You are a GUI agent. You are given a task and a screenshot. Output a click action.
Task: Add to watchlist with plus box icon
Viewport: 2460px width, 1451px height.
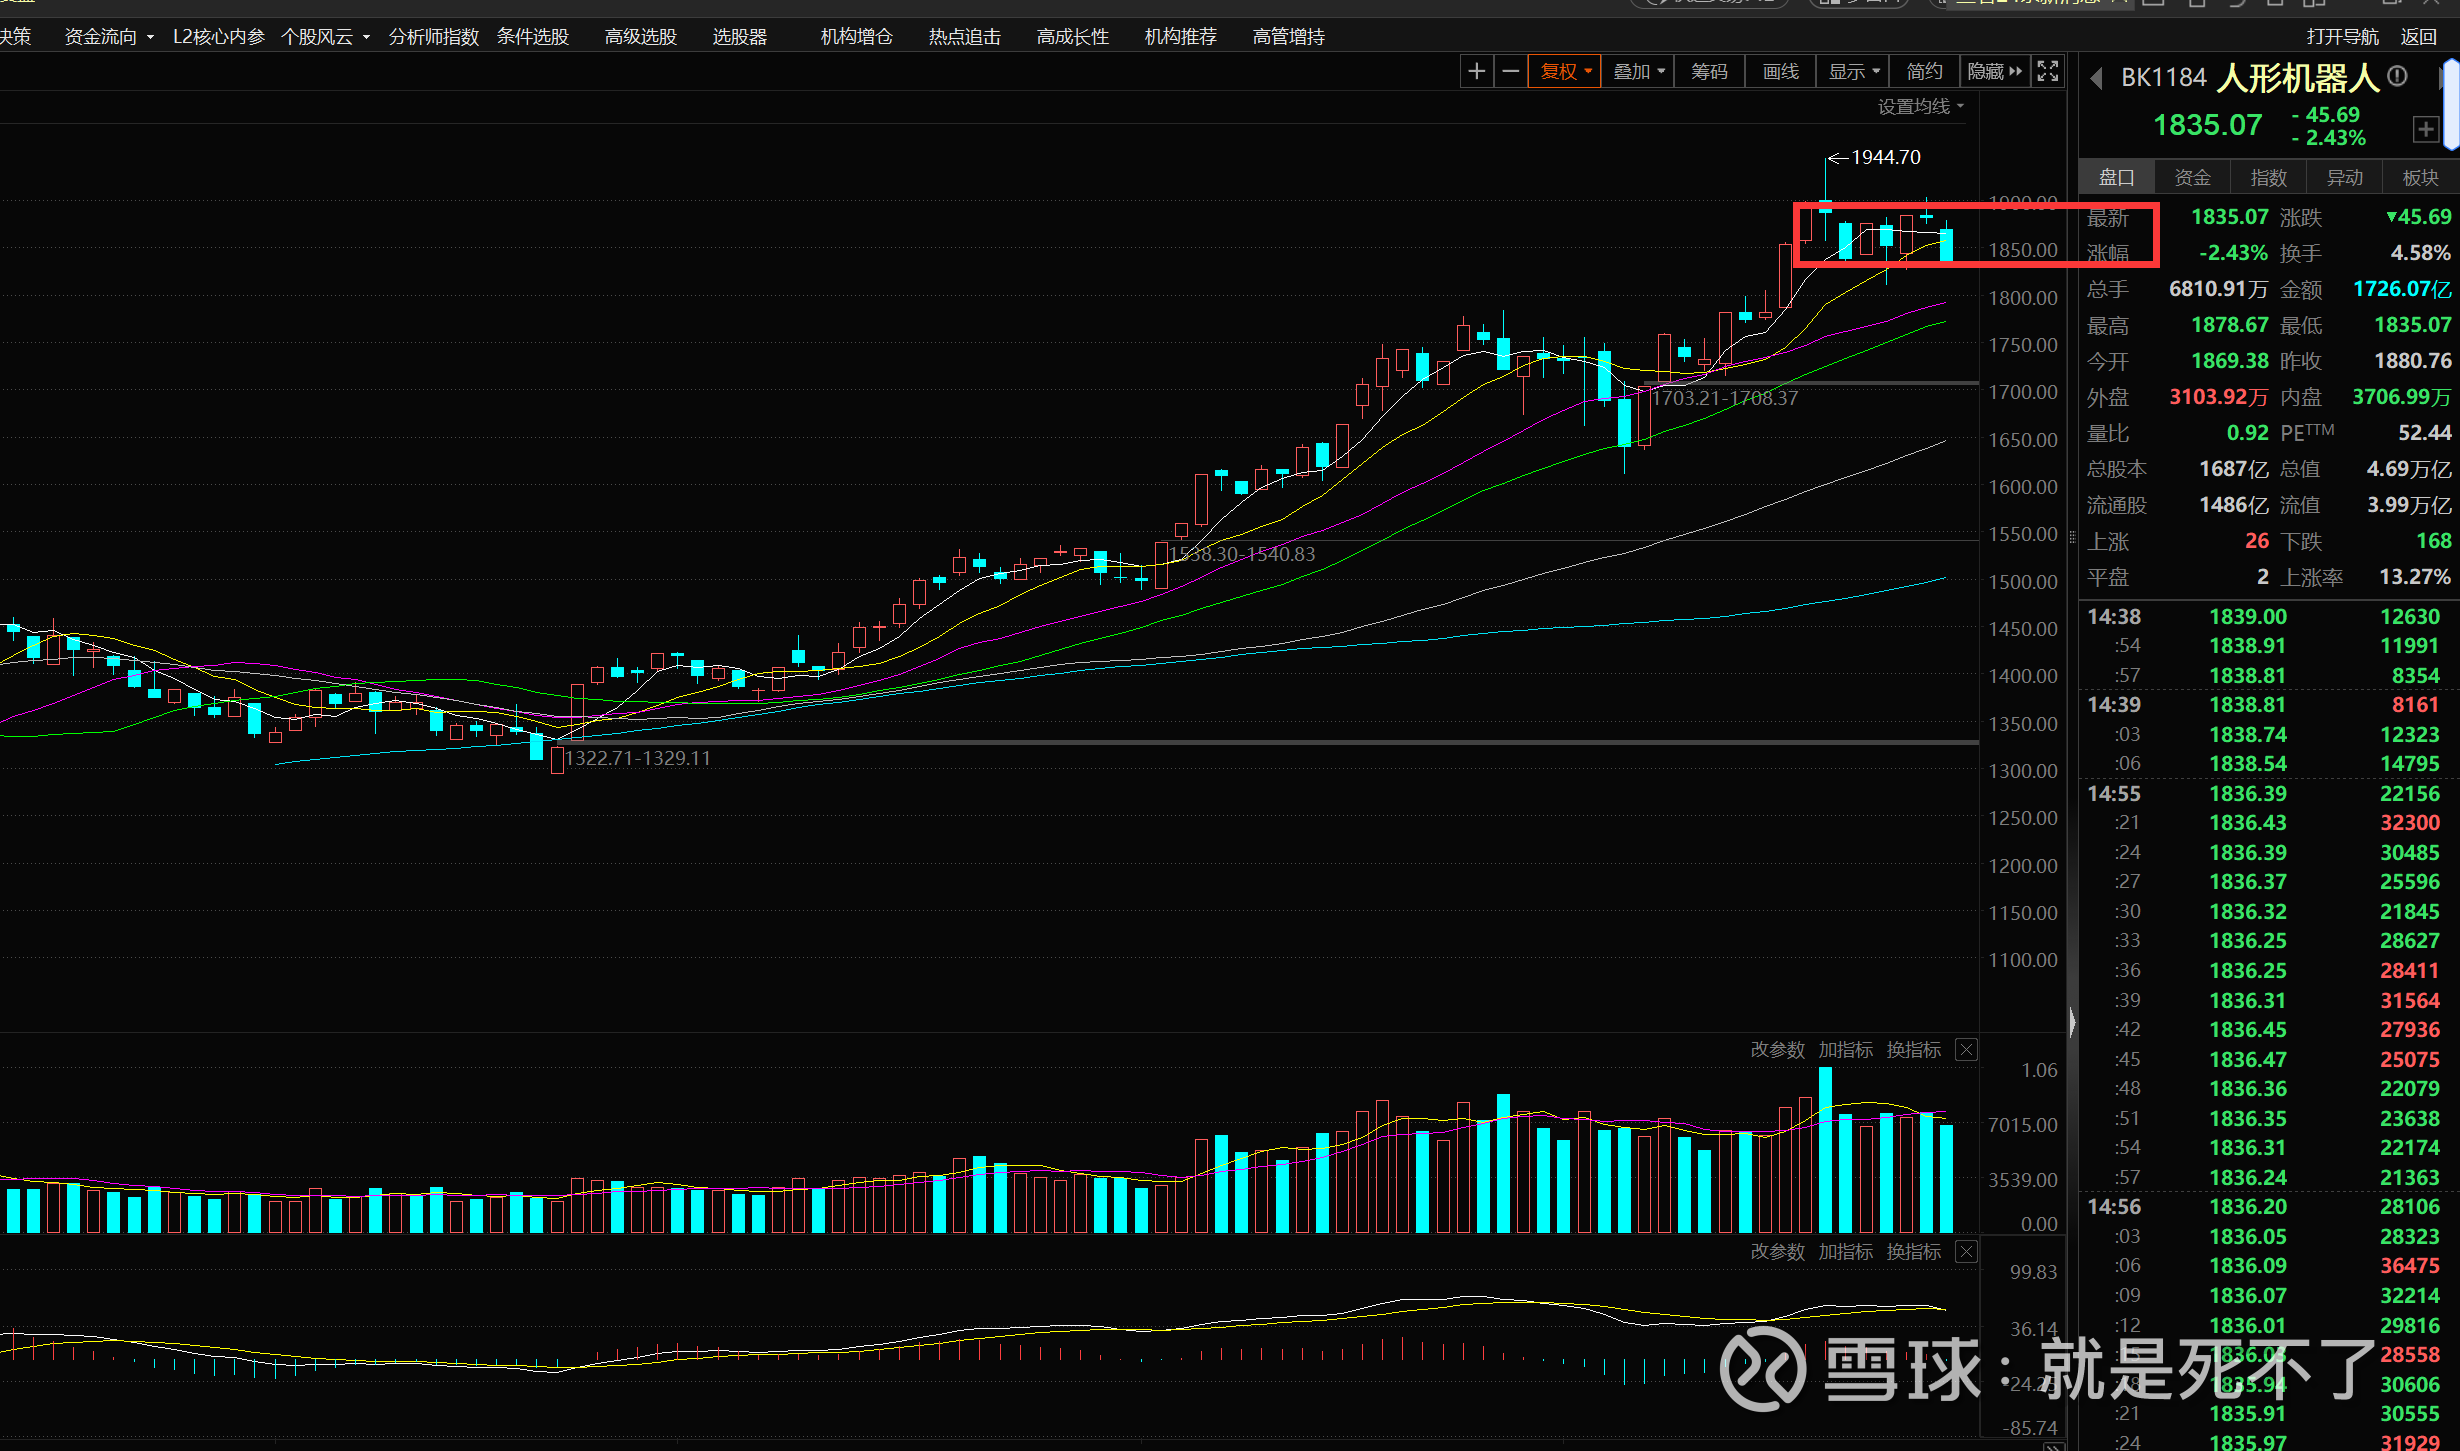click(x=2425, y=129)
